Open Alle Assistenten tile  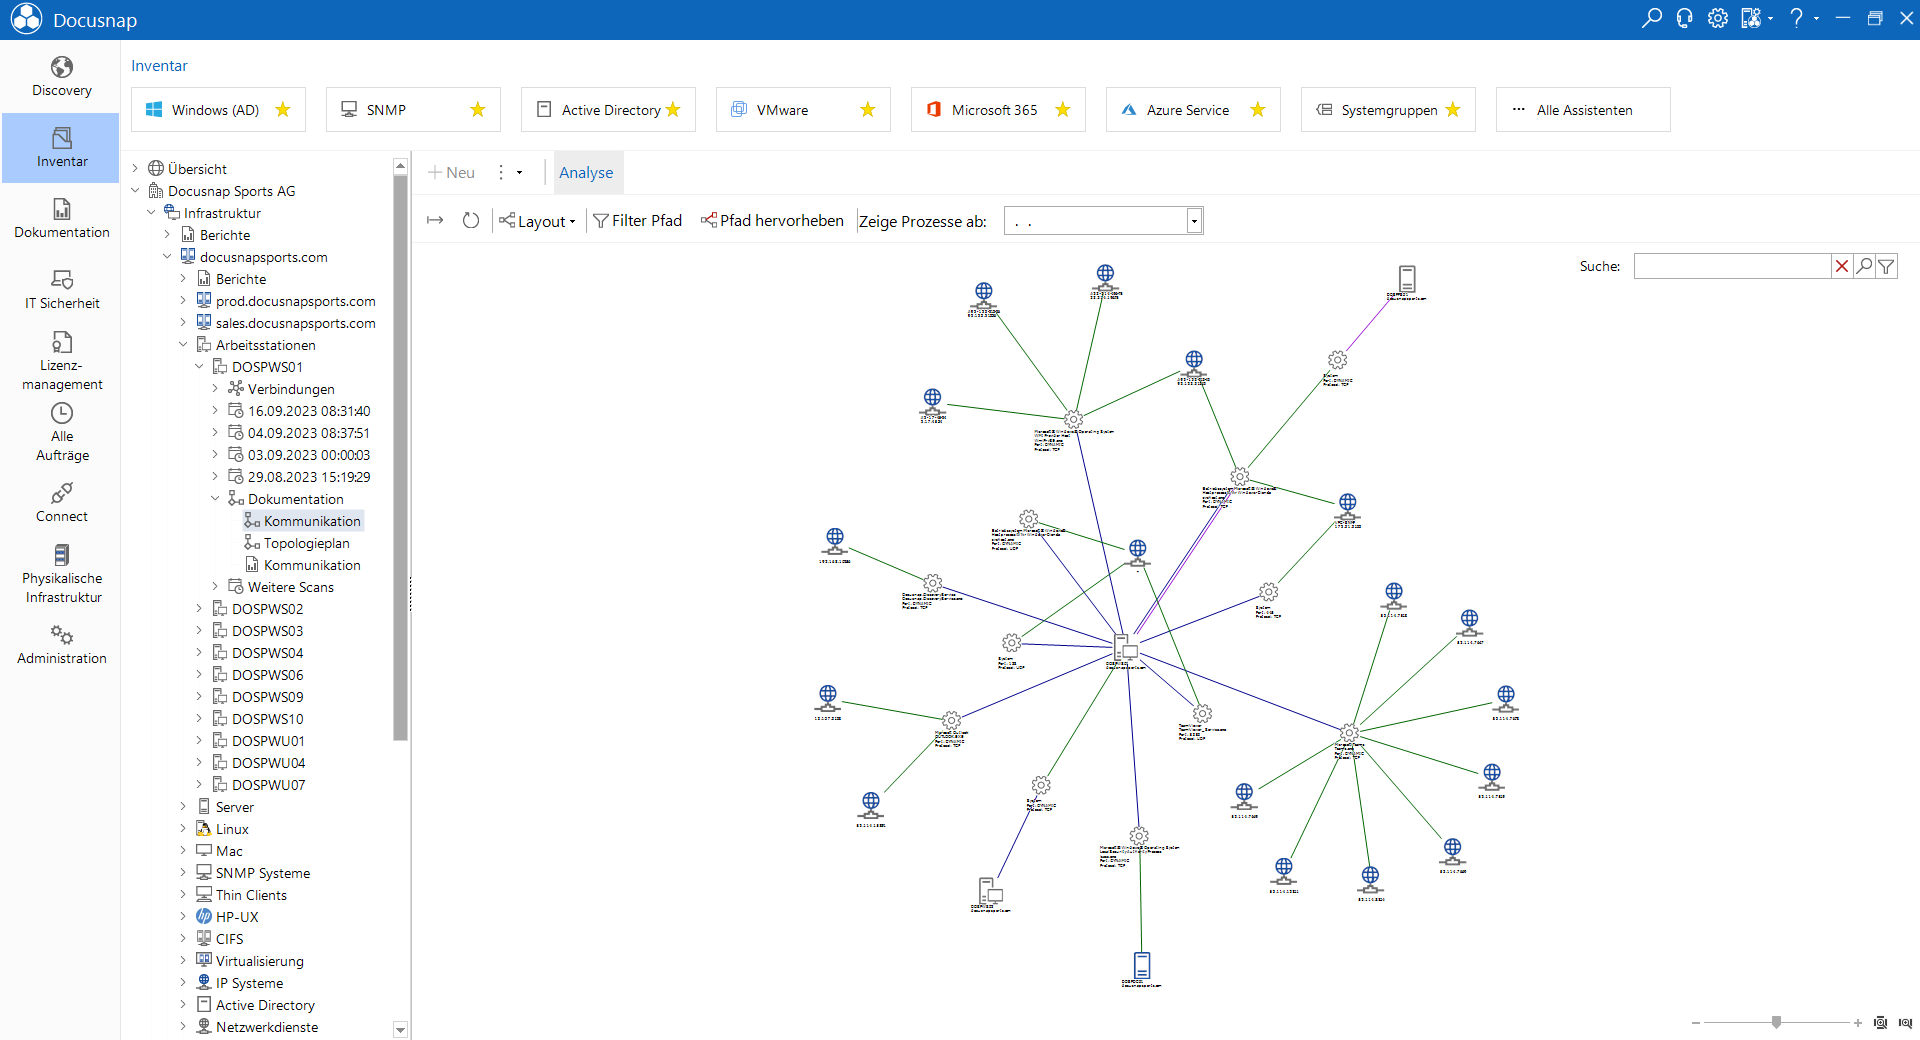[x=1583, y=110]
